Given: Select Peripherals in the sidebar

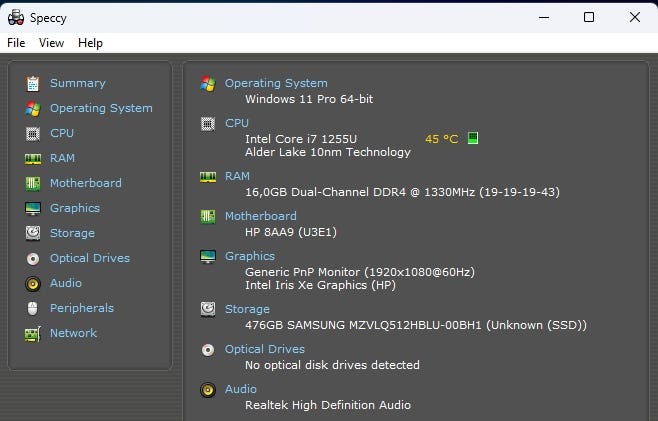Looking at the screenshot, I should tap(82, 308).
